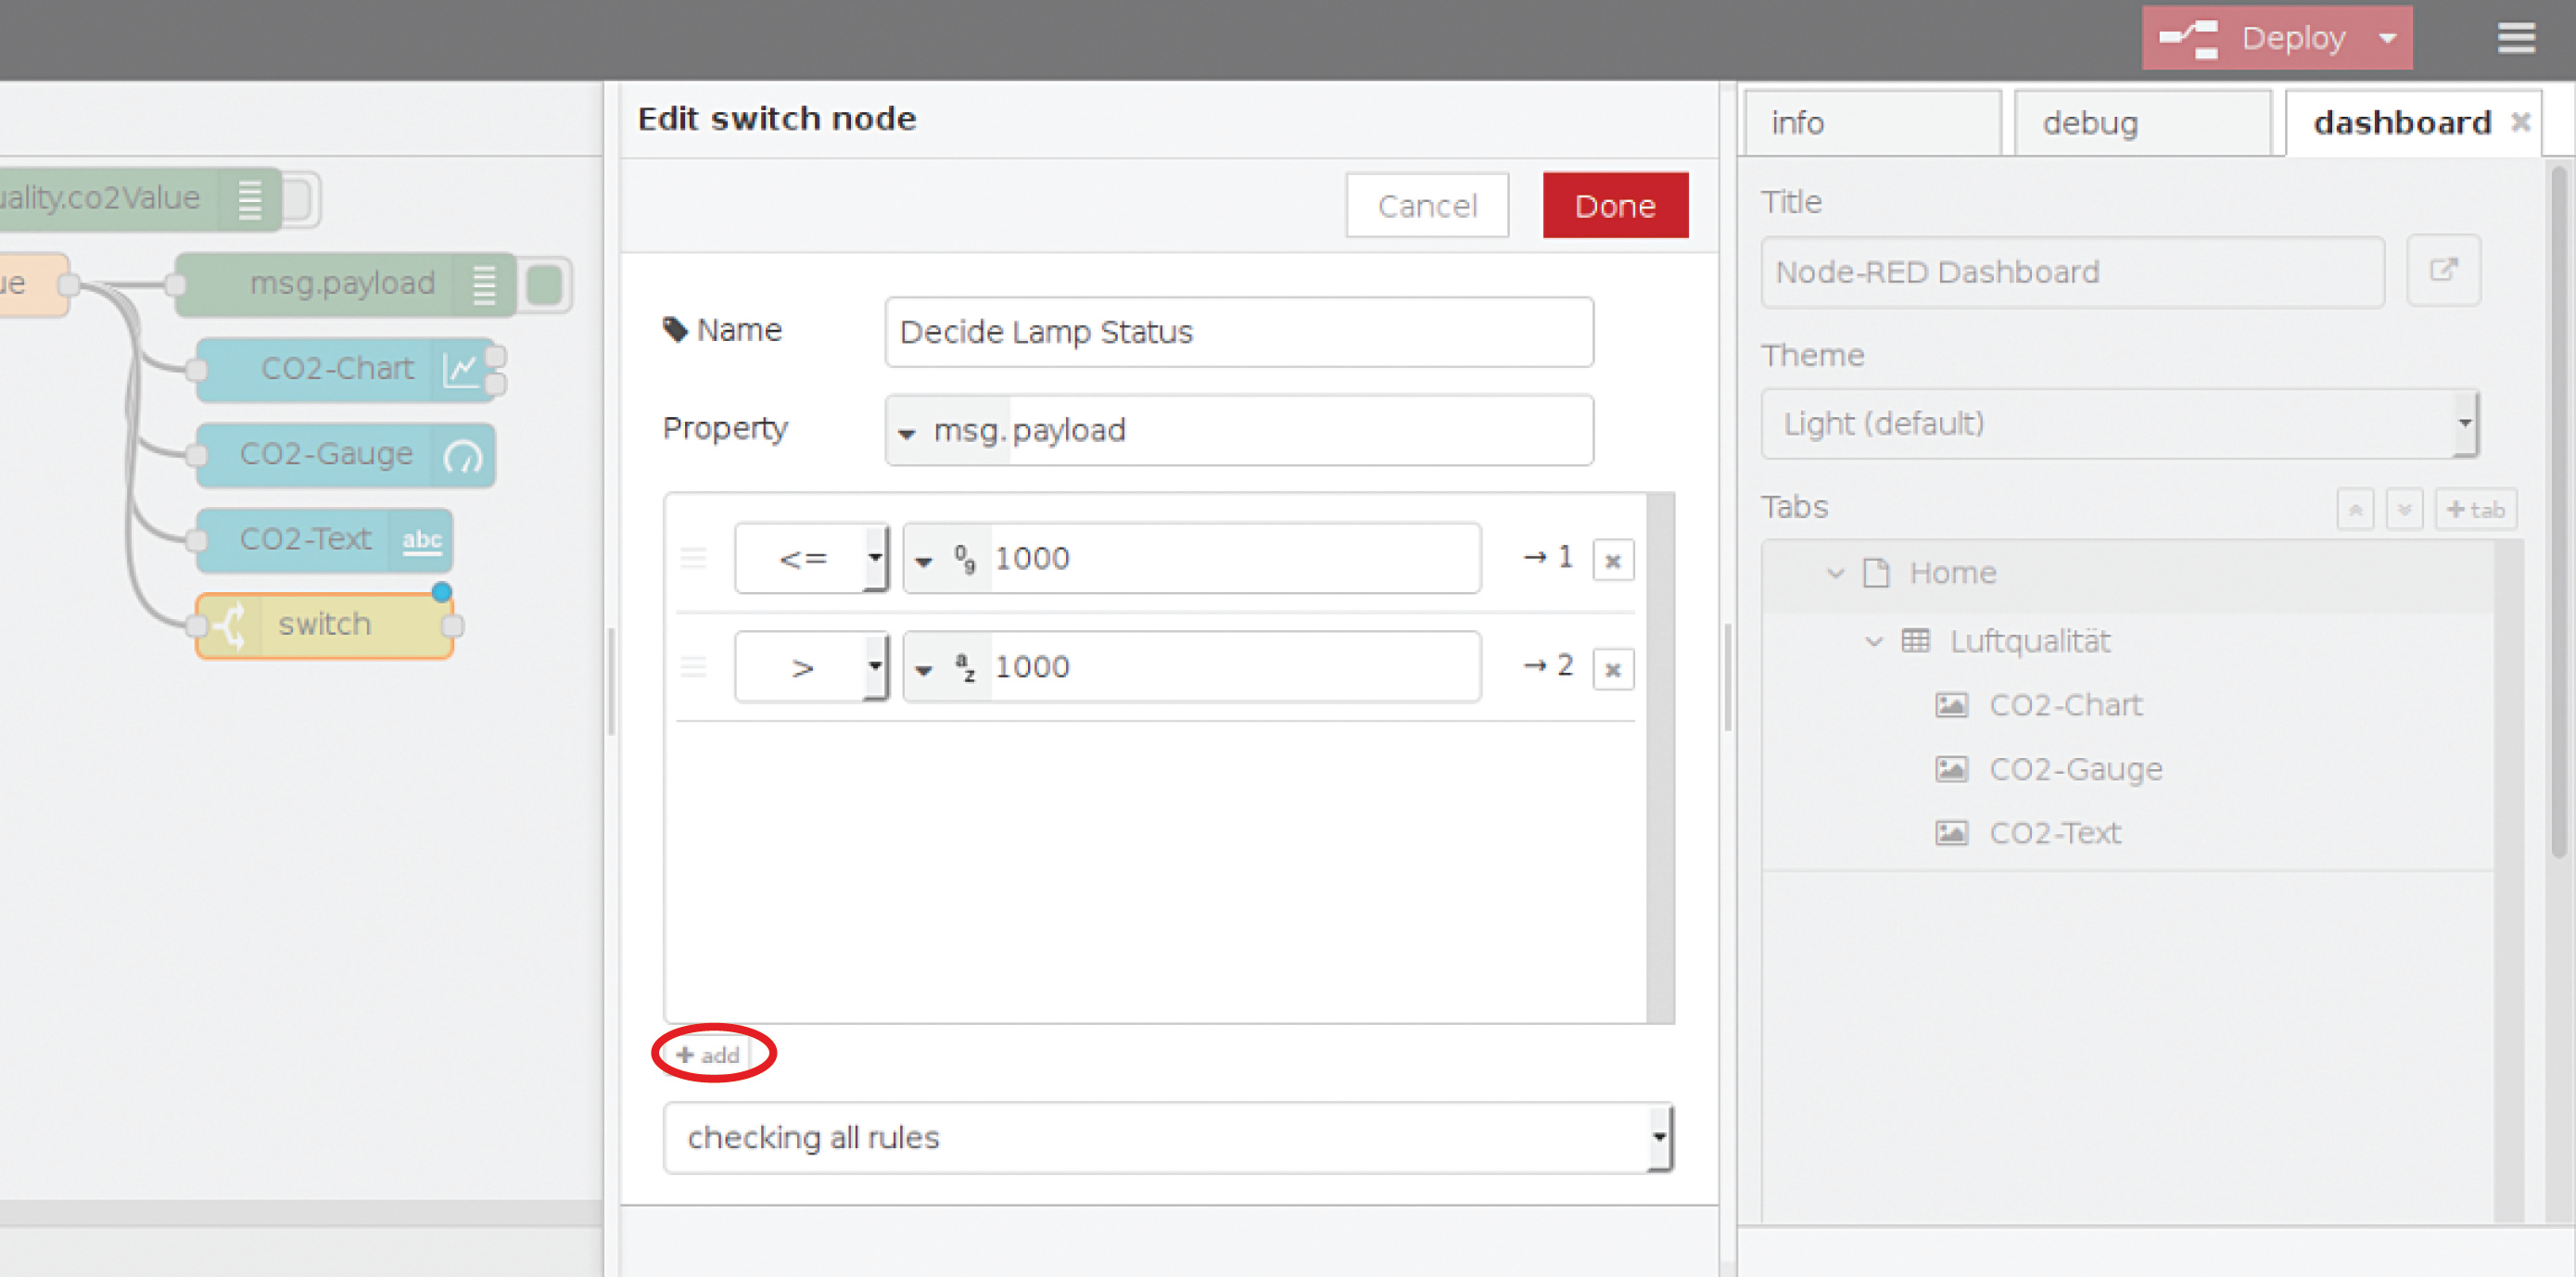Image resolution: width=2576 pixels, height=1277 pixels.
Task: Collapse the Luftqualität group
Action: (1873, 641)
